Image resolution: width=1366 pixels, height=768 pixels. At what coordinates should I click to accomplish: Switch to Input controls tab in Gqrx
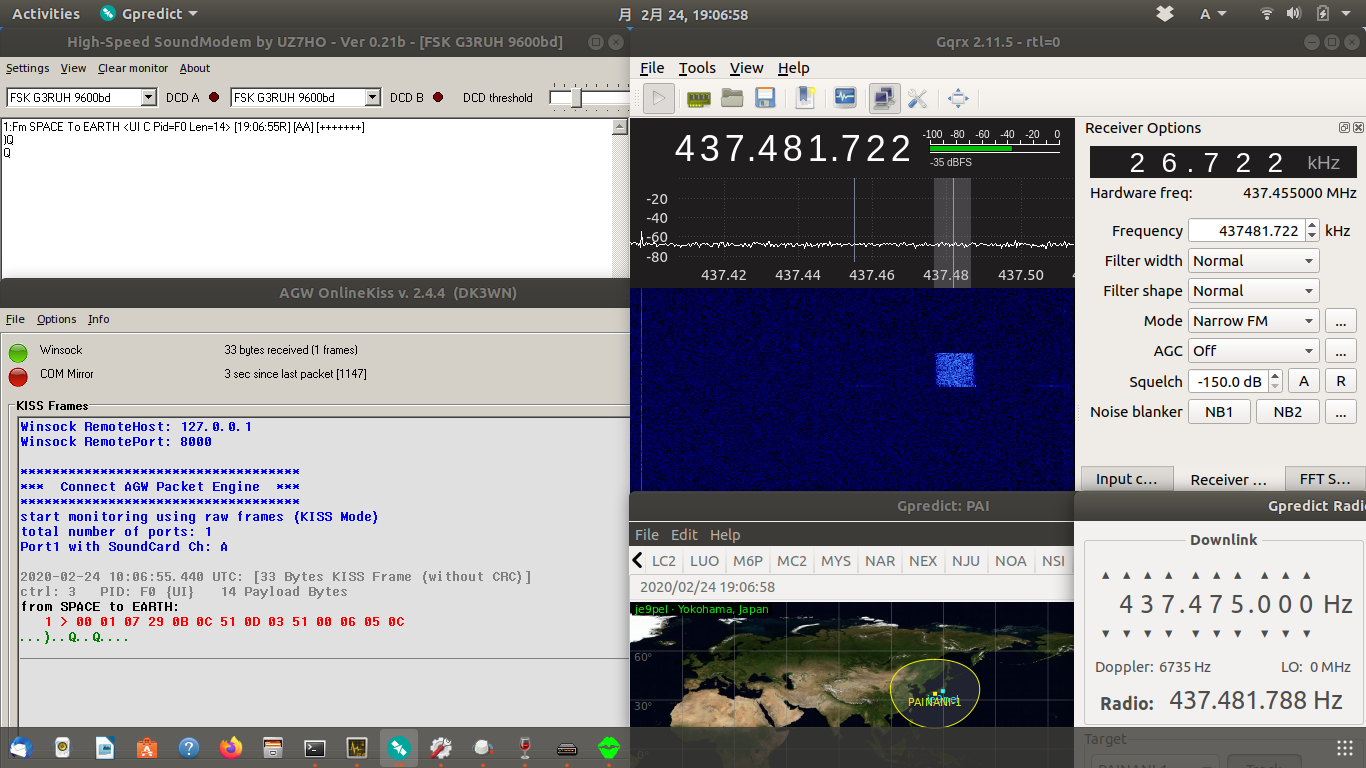pos(1126,479)
